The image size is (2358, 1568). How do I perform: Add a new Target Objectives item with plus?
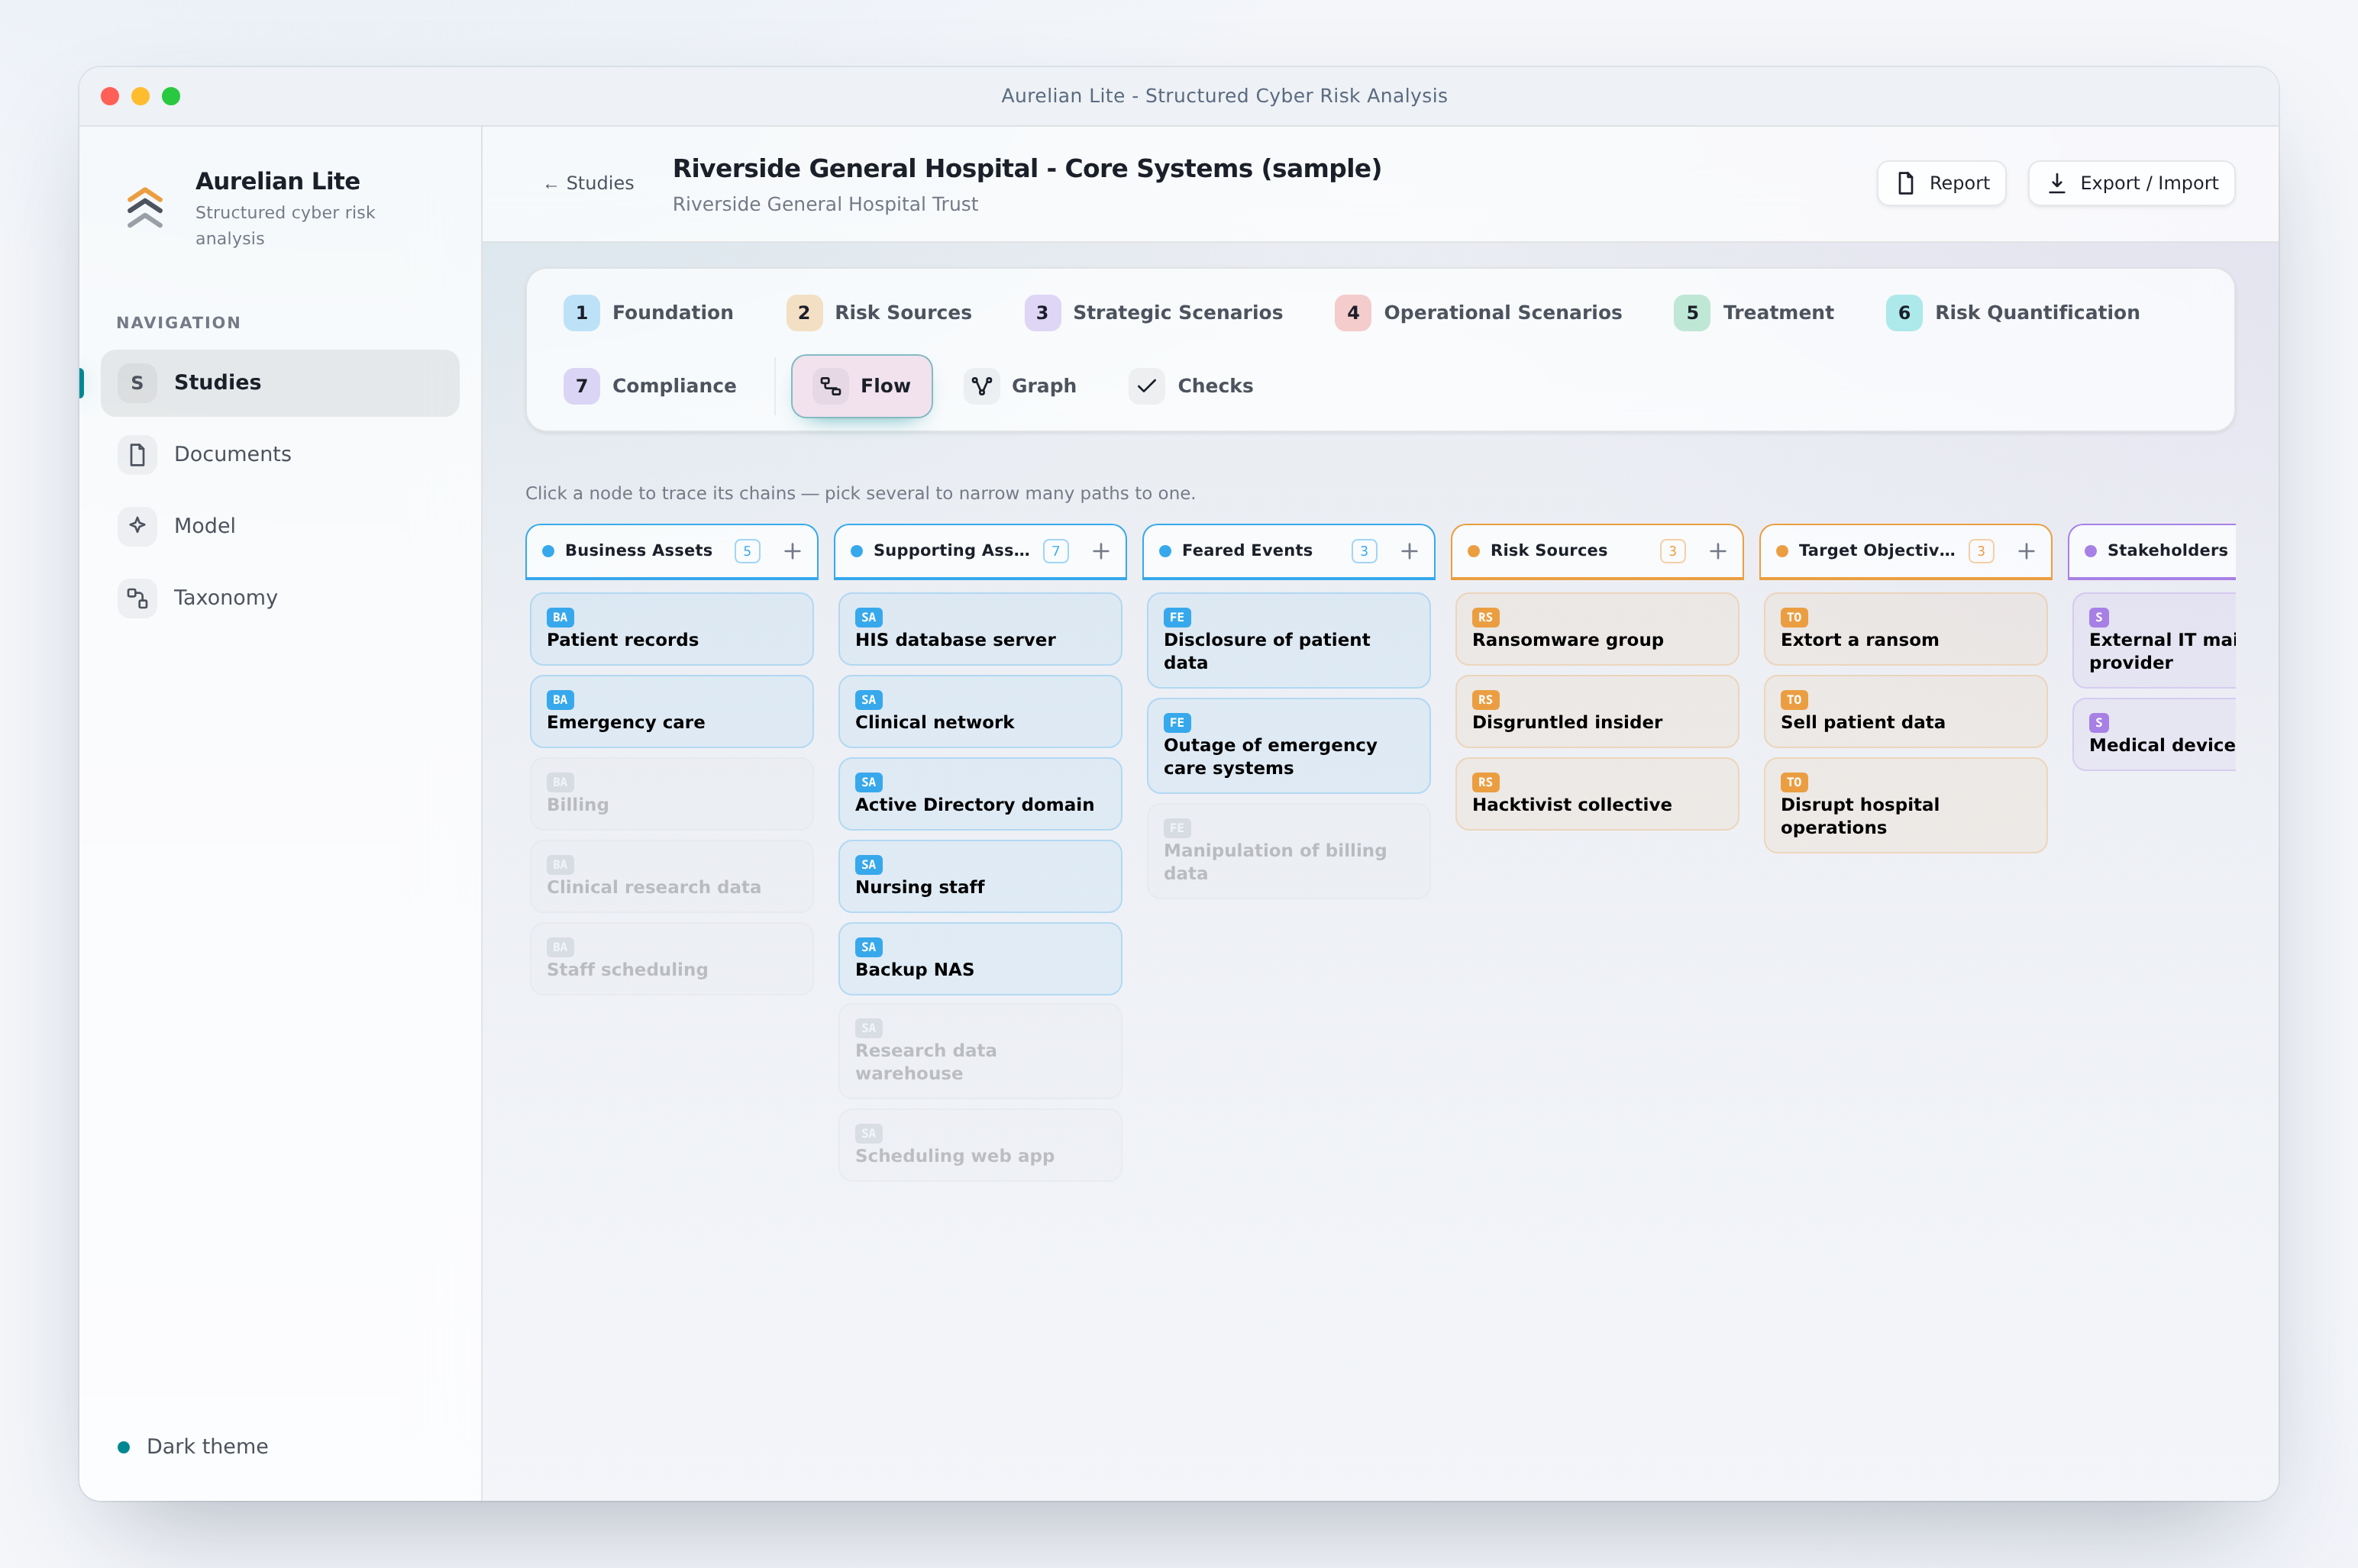pyautogui.click(x=2026, y=551)
